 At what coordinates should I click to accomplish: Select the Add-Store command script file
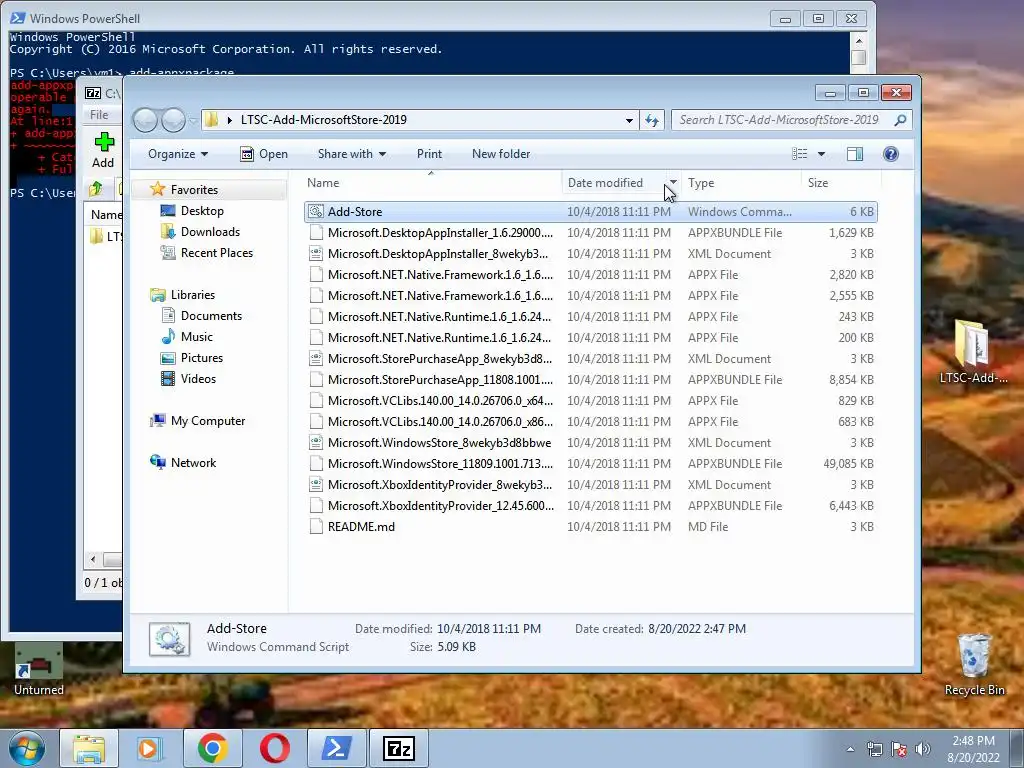point(590,212)
